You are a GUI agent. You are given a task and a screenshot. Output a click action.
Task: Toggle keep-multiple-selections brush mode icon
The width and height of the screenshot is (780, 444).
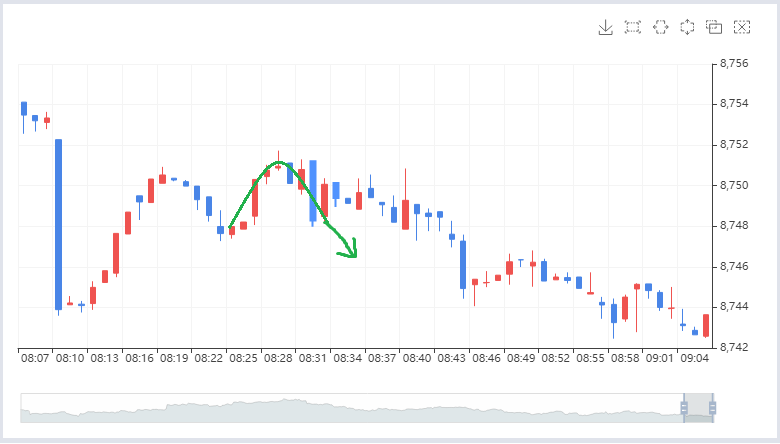point(714,27)
